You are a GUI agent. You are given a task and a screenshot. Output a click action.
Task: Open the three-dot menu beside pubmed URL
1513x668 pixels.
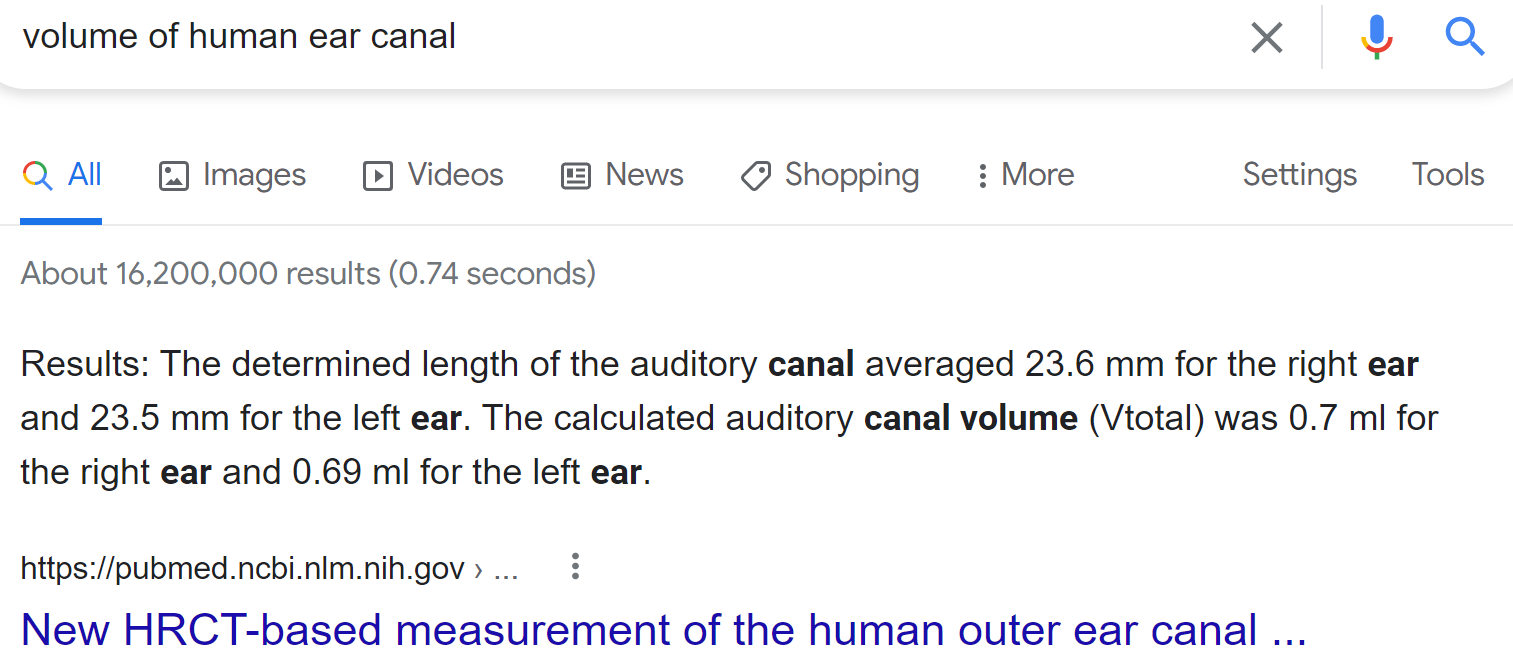[x=575, y=567]
